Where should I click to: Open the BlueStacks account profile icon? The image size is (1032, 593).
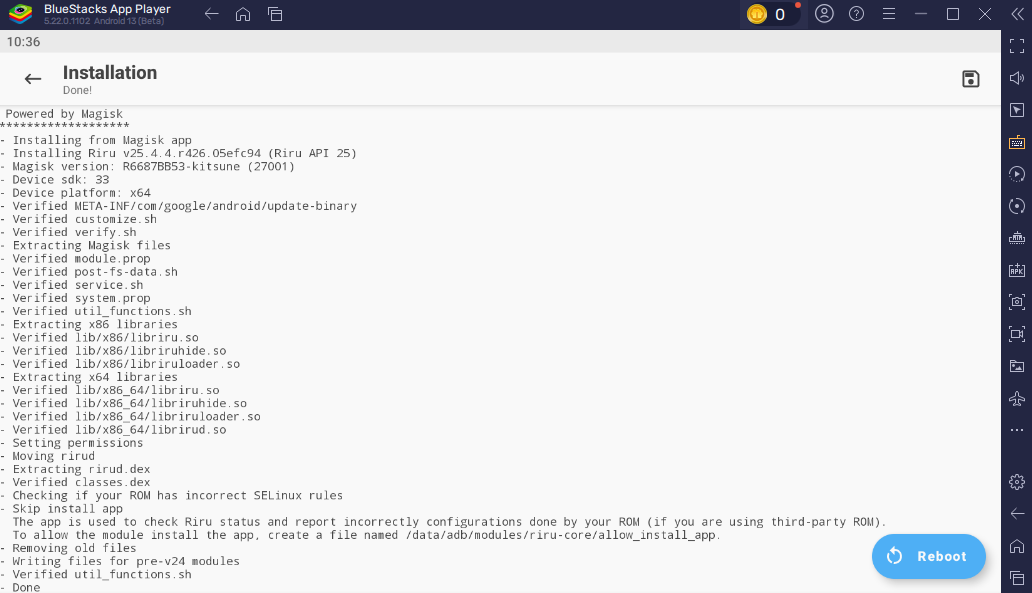coord(824,14)
